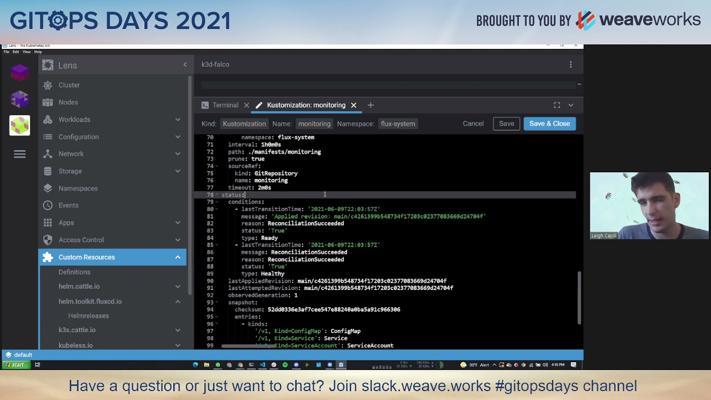Select the green cluster icon
This screenshot has height=400, width=711.
(20, 125)
